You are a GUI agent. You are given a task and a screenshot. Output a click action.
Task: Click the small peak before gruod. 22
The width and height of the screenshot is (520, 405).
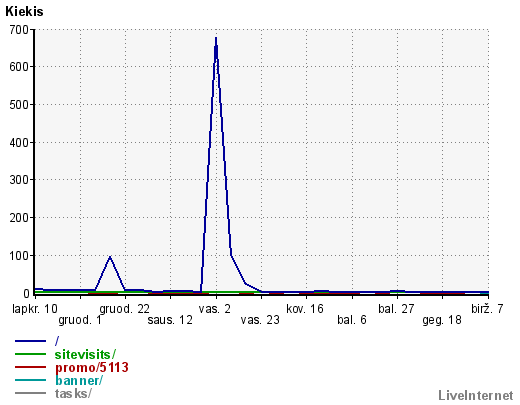[110, 257]
